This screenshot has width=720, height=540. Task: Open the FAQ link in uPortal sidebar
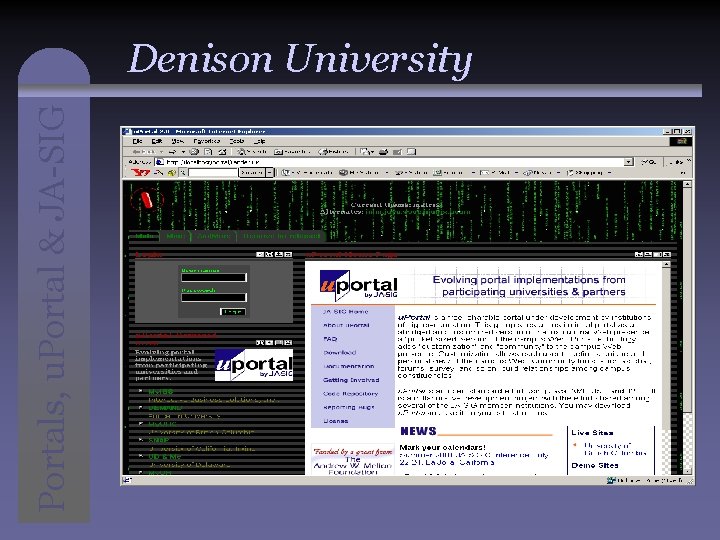click(330, 339)
